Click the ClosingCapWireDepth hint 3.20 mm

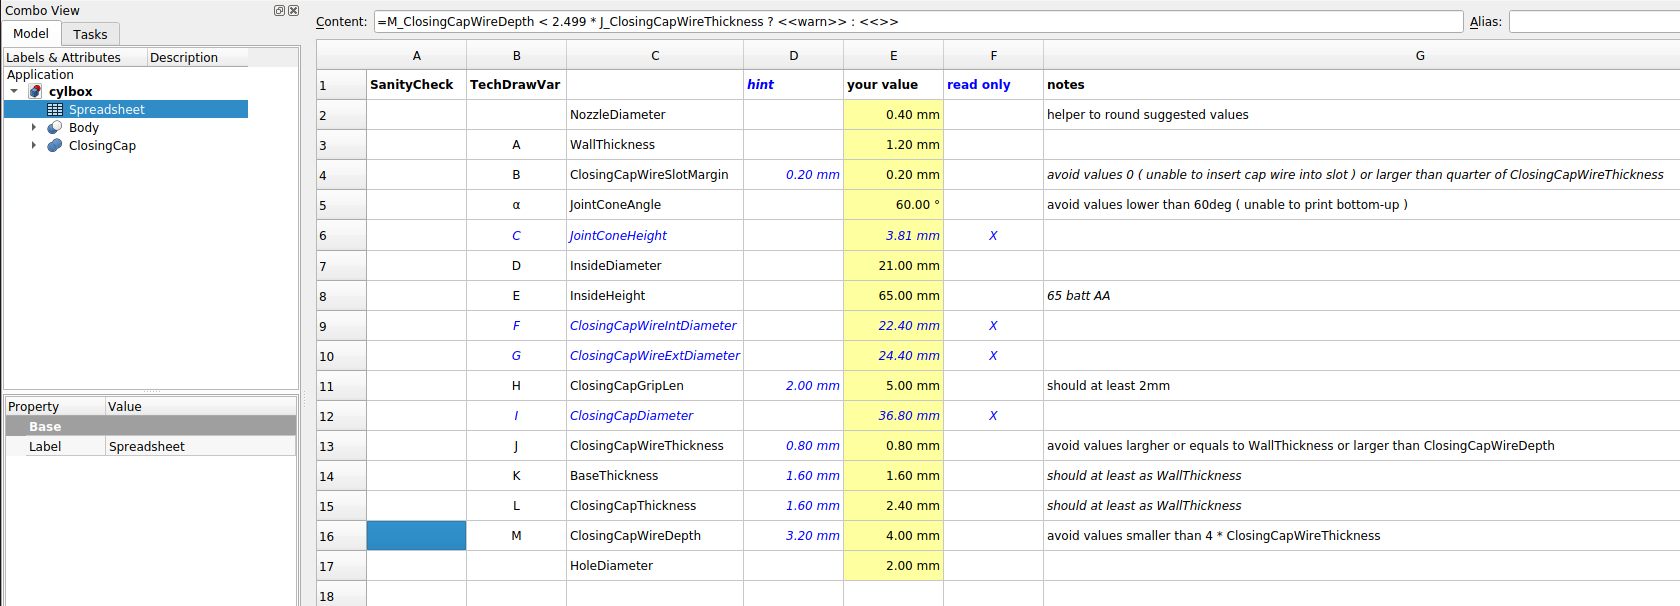pos(793,536)
